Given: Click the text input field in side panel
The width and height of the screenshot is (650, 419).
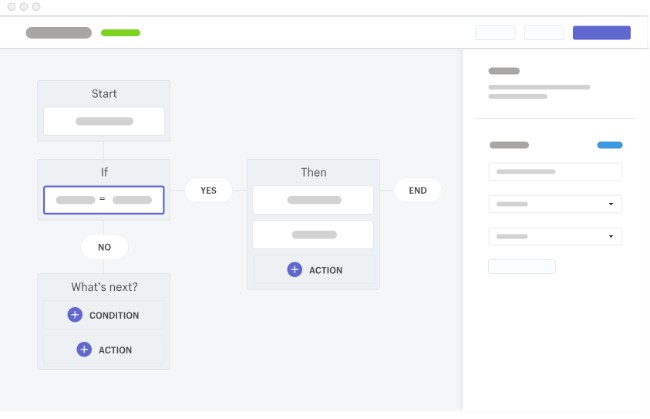Looking at the screenshot, I should (x=555, y=172).
